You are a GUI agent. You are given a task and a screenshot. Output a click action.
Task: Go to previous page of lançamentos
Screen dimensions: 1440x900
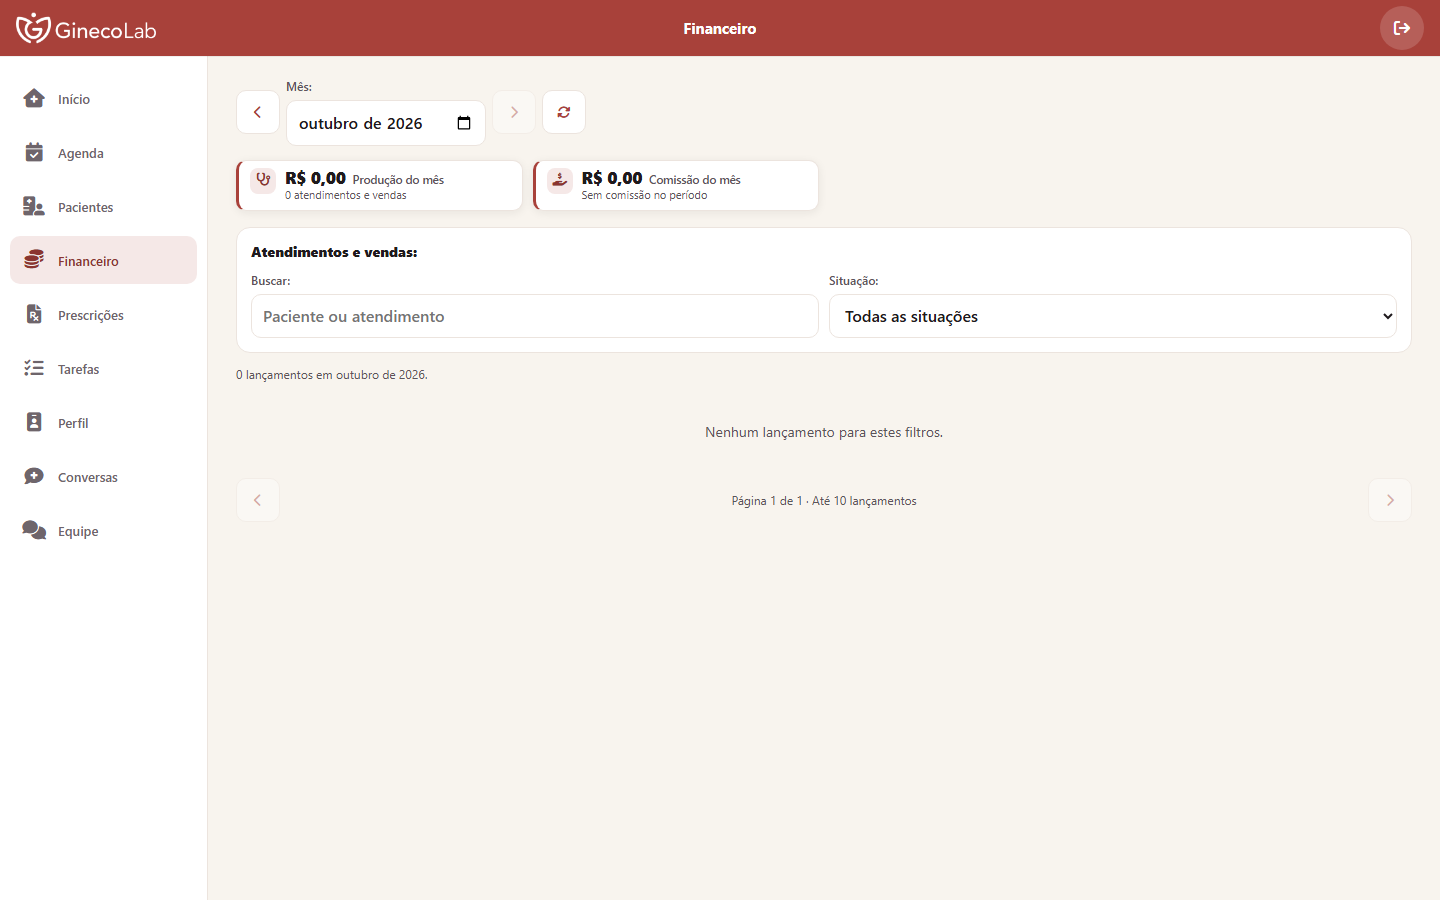[258, 500]
